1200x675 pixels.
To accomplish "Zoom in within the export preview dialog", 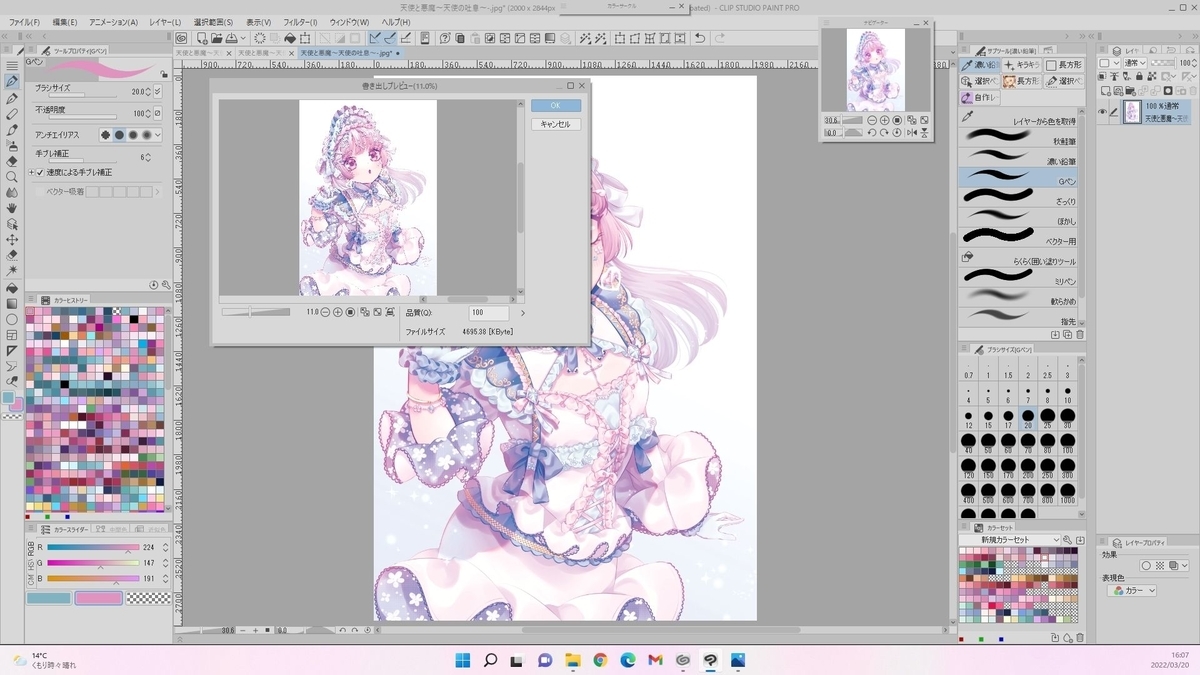I will [338, 312].
